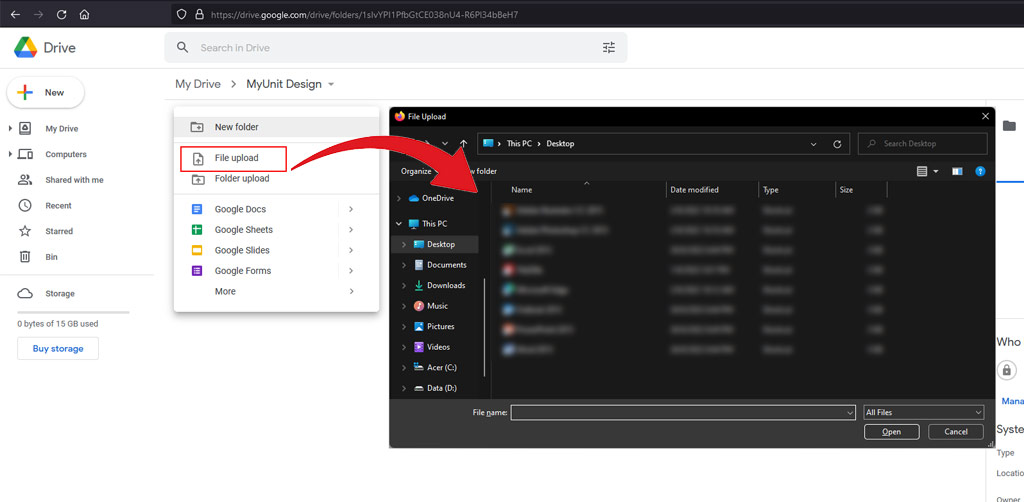Open the Bin
This screenshot has width=1024, height=502.
click(x=52, y=257)
